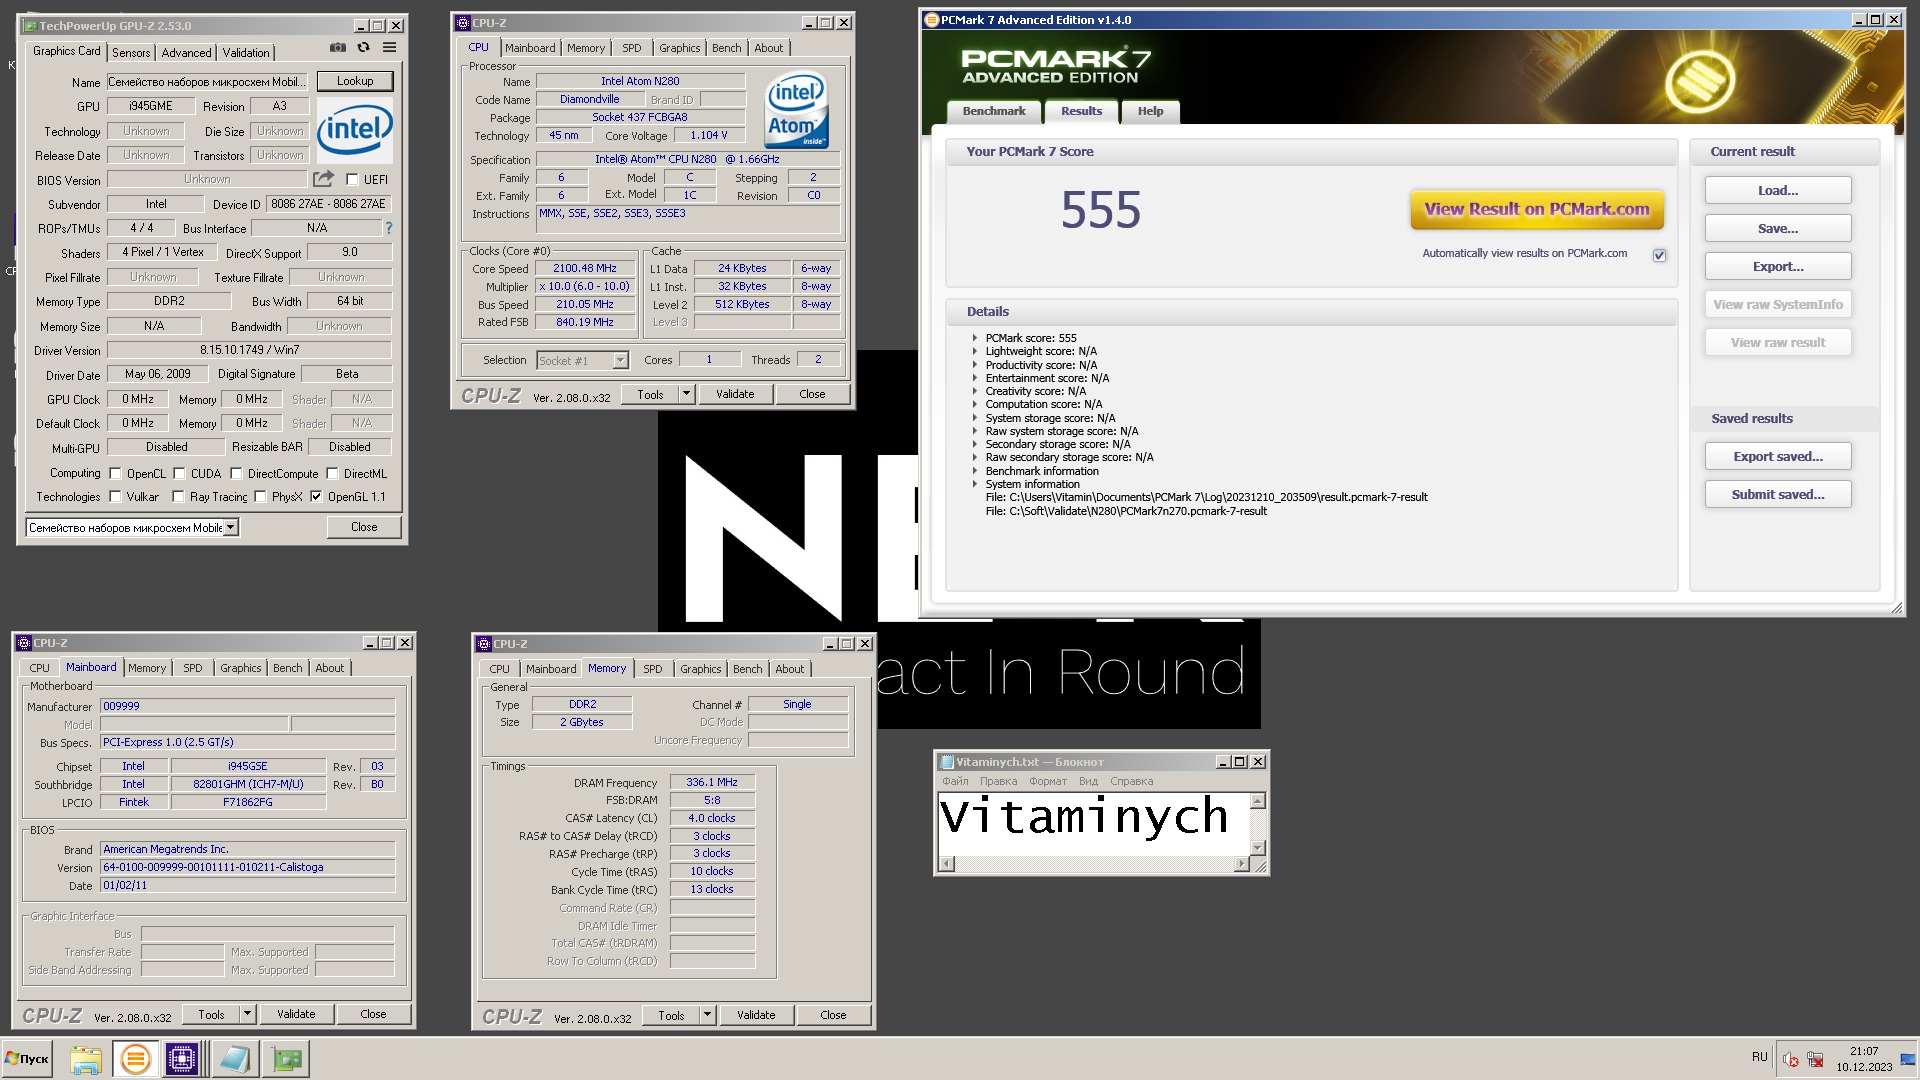Toggle the OpenCL checkbox
This screenshot has height=1080, width=1920.
[115, 474]
